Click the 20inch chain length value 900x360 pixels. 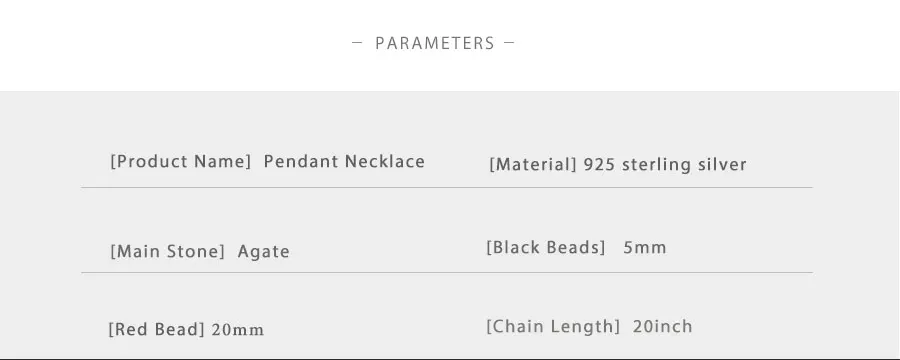coord(663,327)
